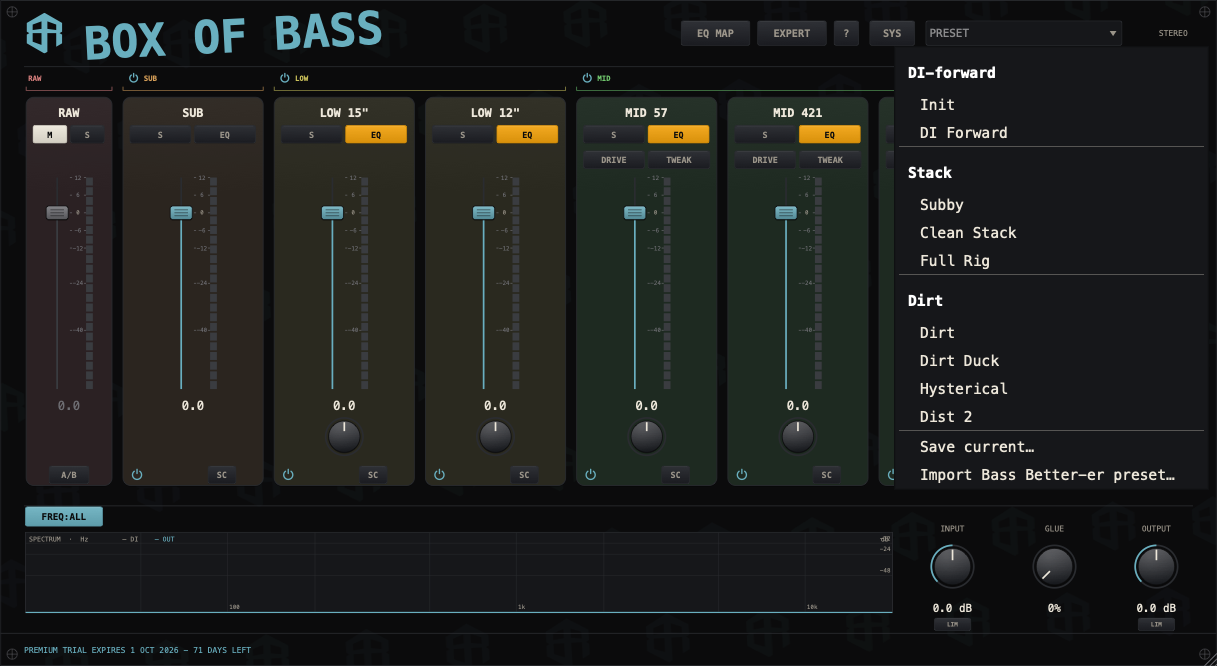Solo the MID 57 channel
Screen dimensions: 1217x666
pos(614,135)
